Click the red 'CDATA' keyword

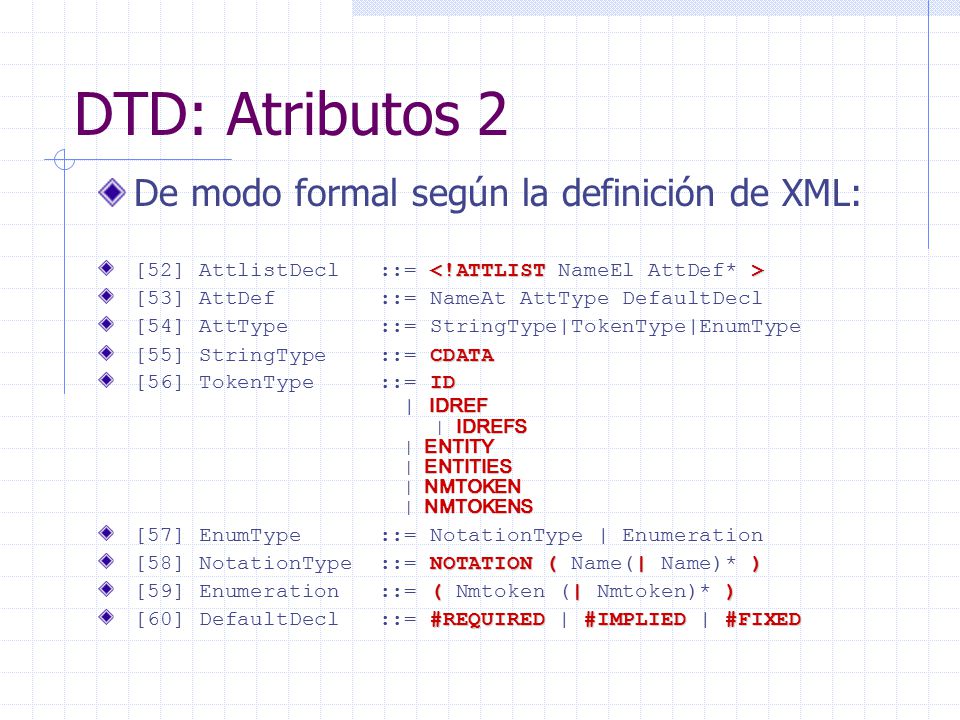coord(462,355)
